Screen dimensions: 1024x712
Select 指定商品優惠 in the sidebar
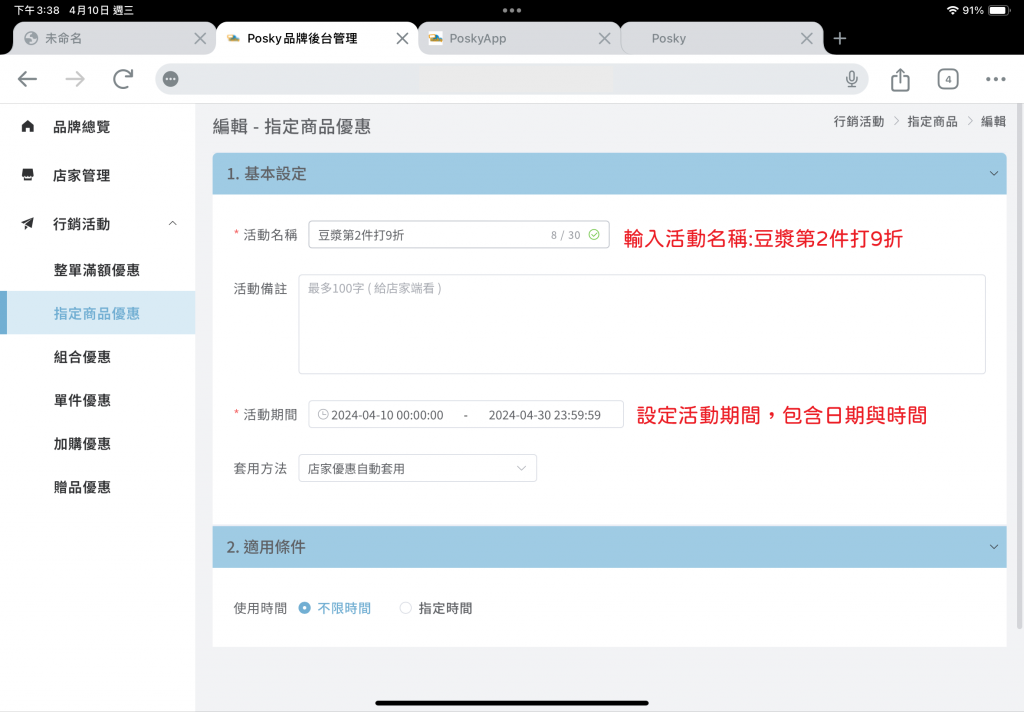pyautogui.click(x=97, y=314)
